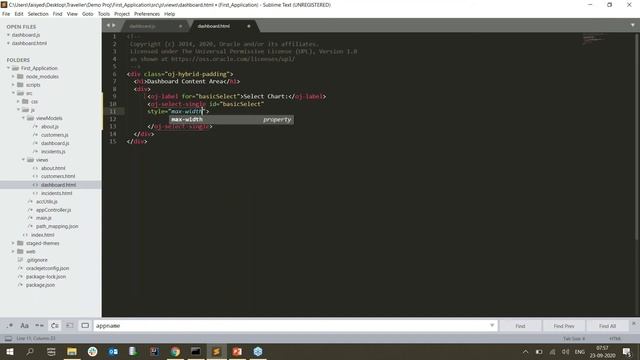Screen dimensions: 640x360
Task: Toggle whole word matching in find bar
Action: click(x=40, y=326)
